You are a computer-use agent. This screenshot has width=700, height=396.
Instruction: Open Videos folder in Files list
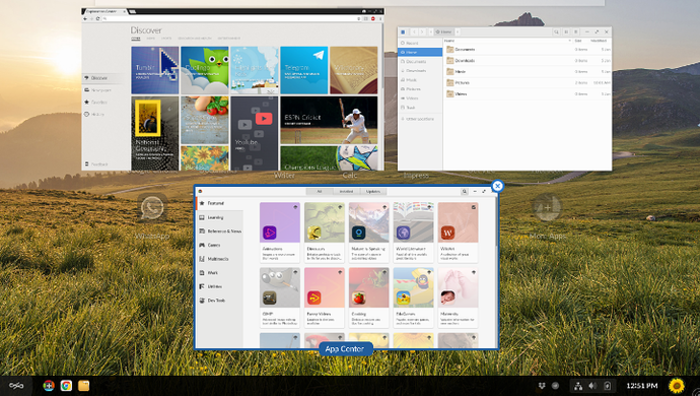pos(527,94)
